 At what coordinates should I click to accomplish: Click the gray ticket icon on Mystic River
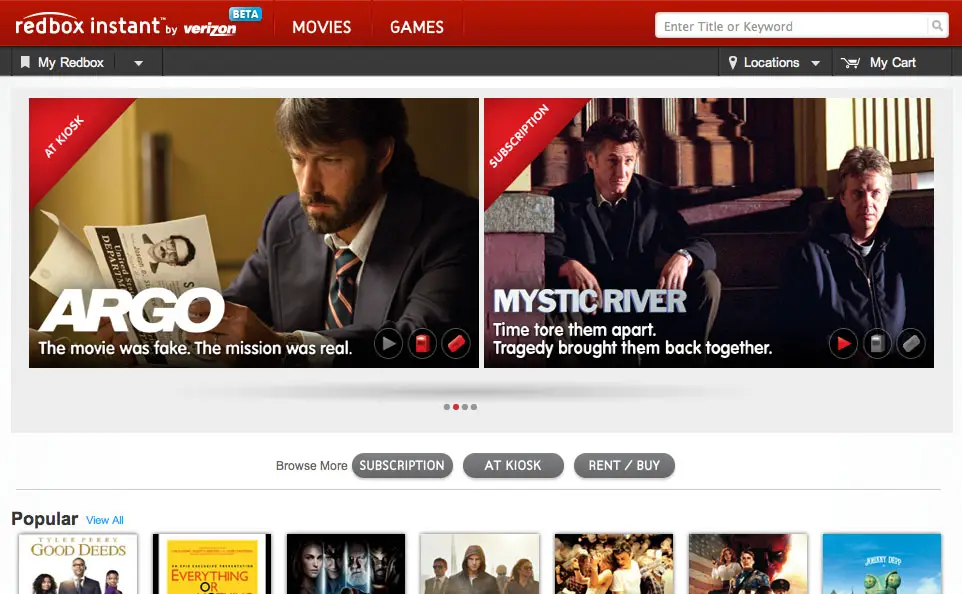tap(911, 344)
